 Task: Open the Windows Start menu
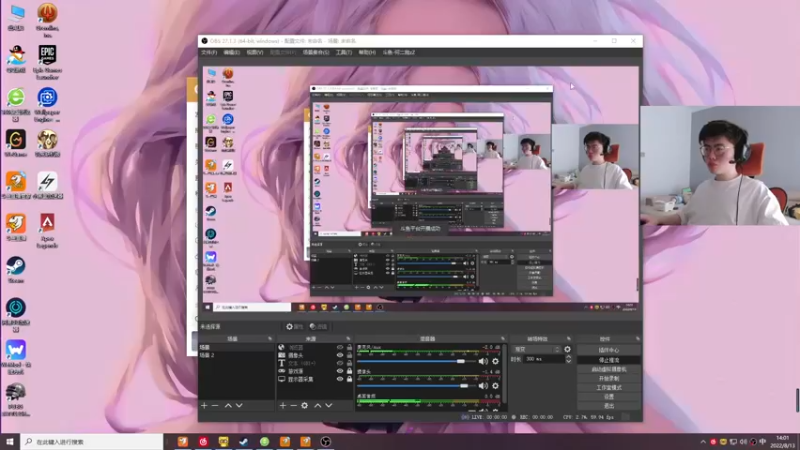[x=10, y=441]
